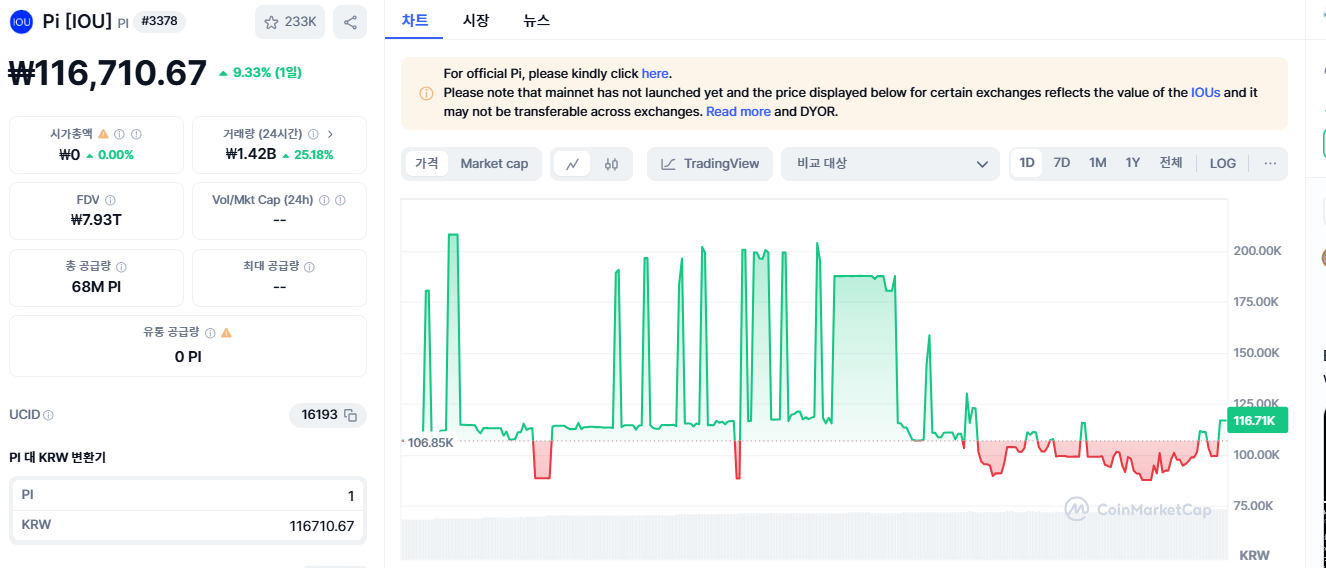This screenshot has width=1326, height=568.
Task: Switch to 뉴스 tab
Action: tap(537, 20)
